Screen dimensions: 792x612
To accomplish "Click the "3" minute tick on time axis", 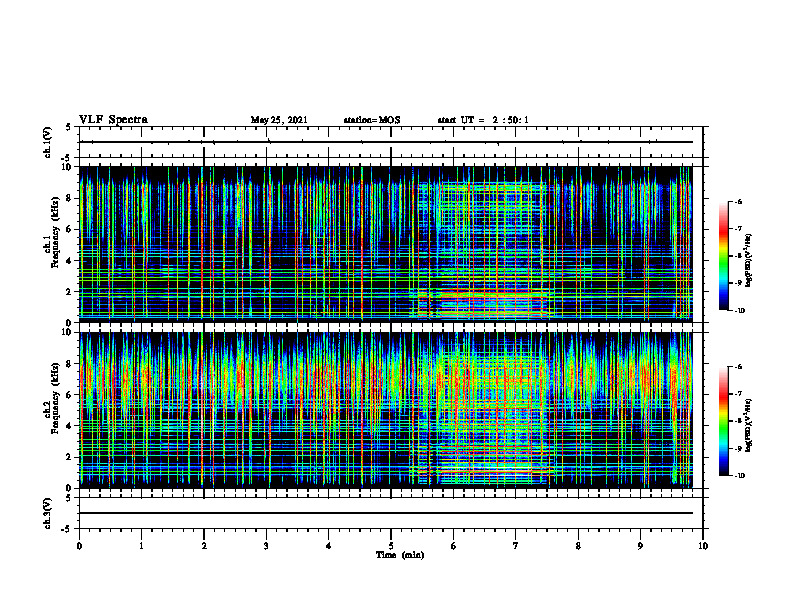I will tap(266, 546).
